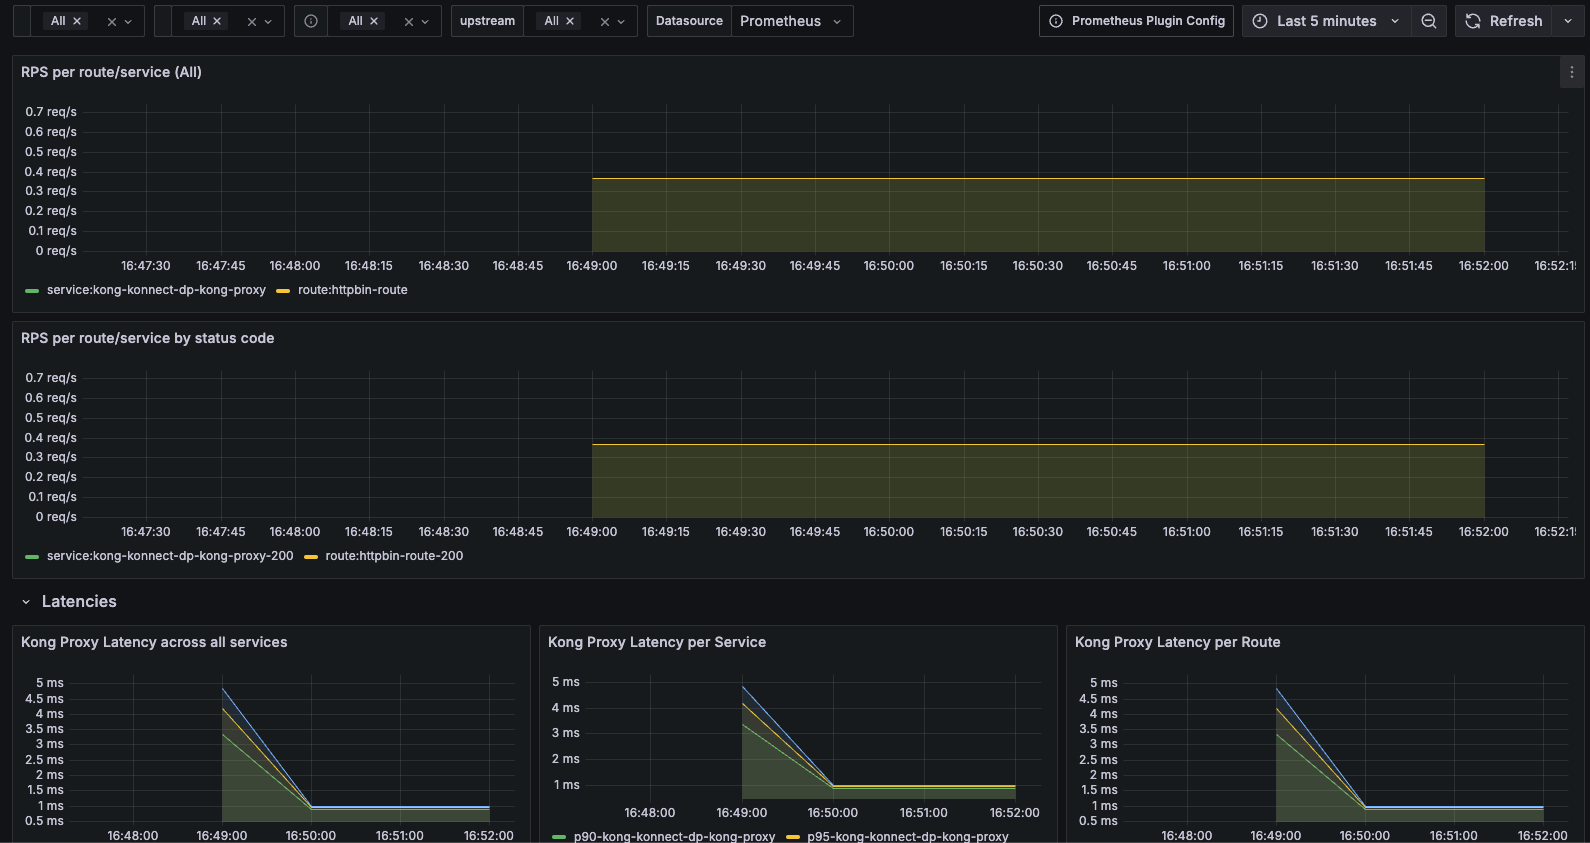Zoom out the time range
Image resolution: width=1590 pixels, height=843 pixels.
[x=1429, y=21]
